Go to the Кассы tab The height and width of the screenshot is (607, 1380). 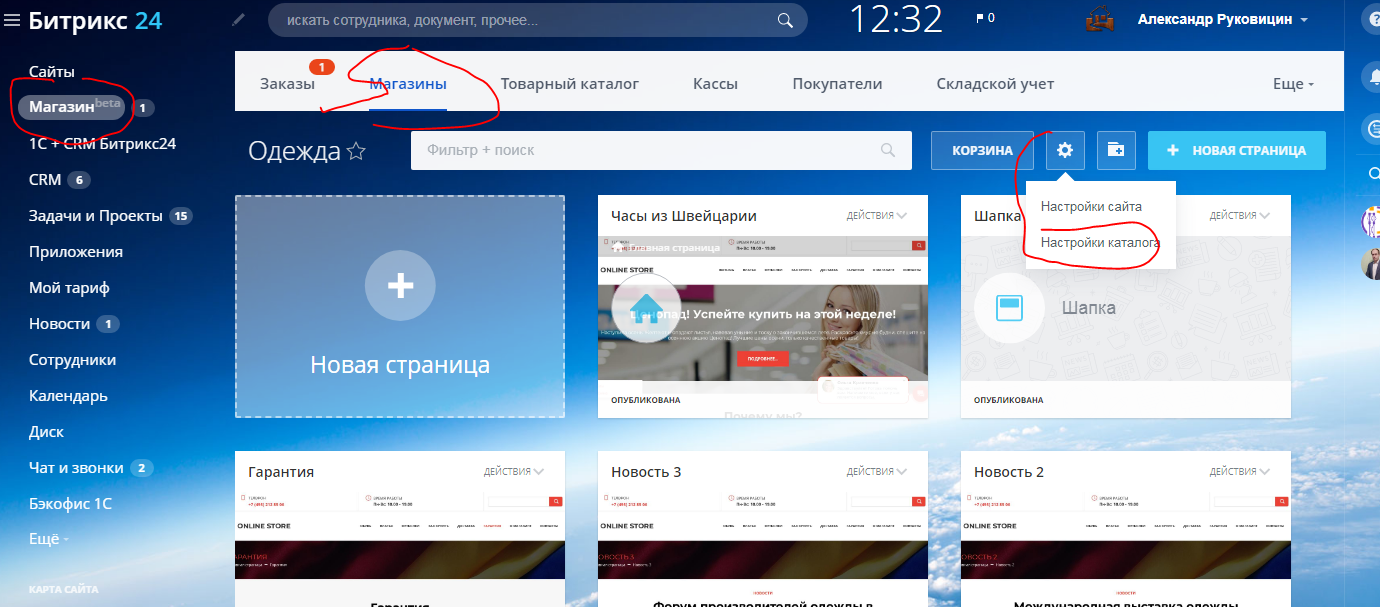tap(716, 84)
